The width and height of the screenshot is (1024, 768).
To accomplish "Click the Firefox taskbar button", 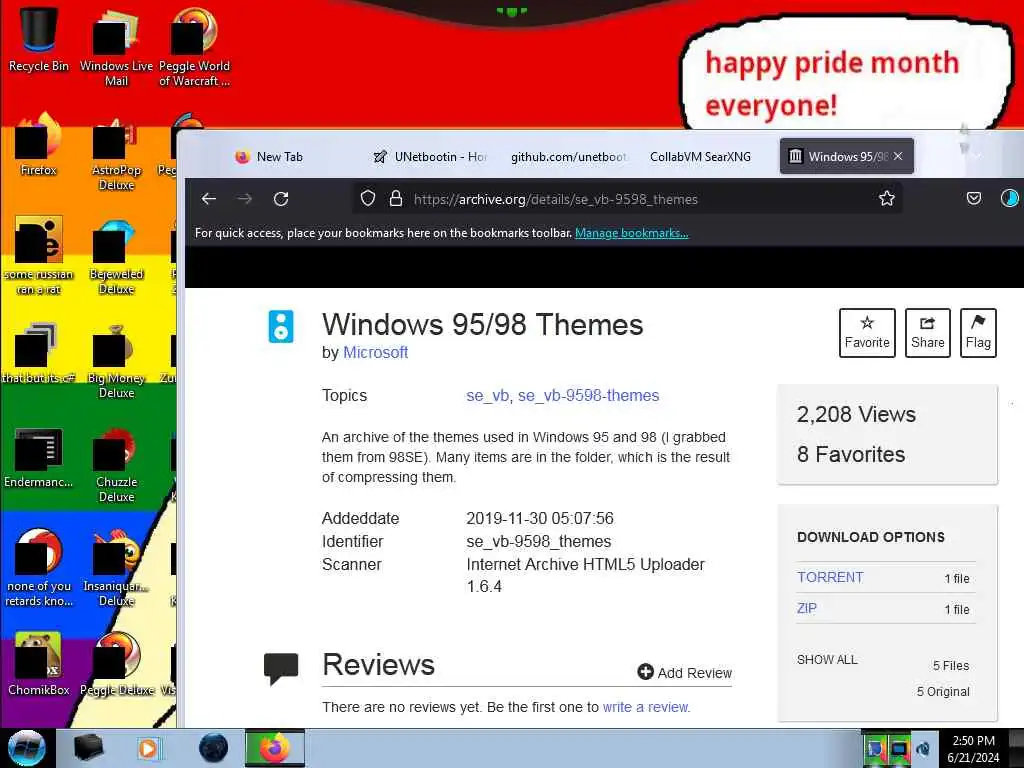I will [x=275, y=748].
